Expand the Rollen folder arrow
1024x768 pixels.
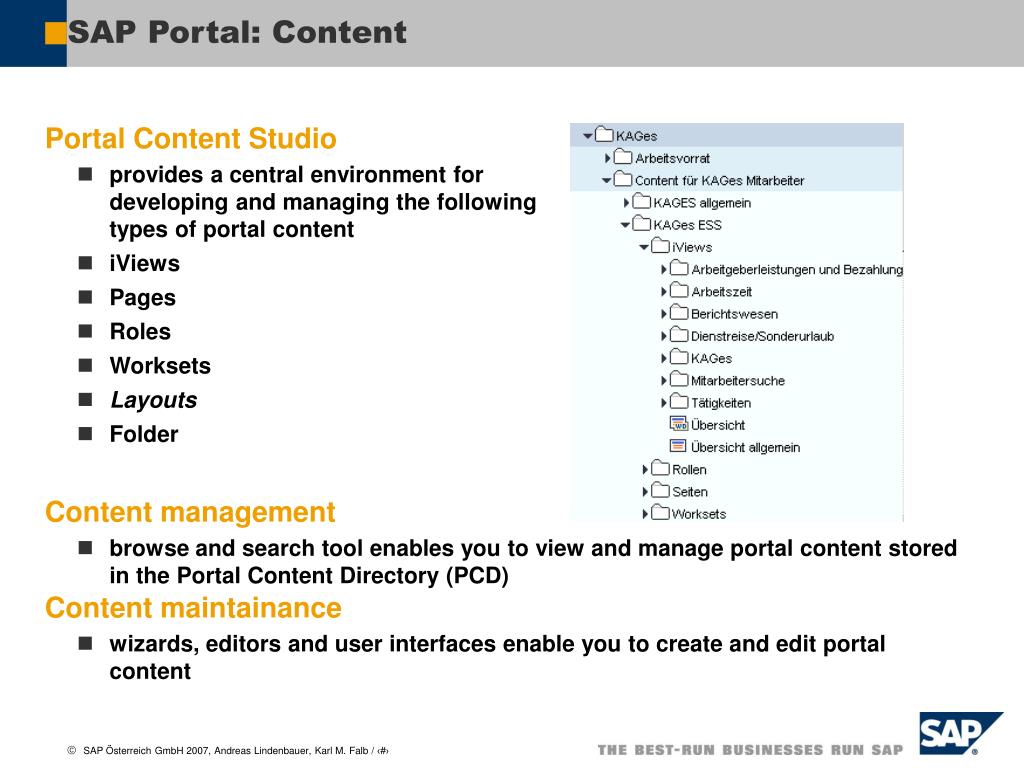pyautogui.click(x=645, y=469)
